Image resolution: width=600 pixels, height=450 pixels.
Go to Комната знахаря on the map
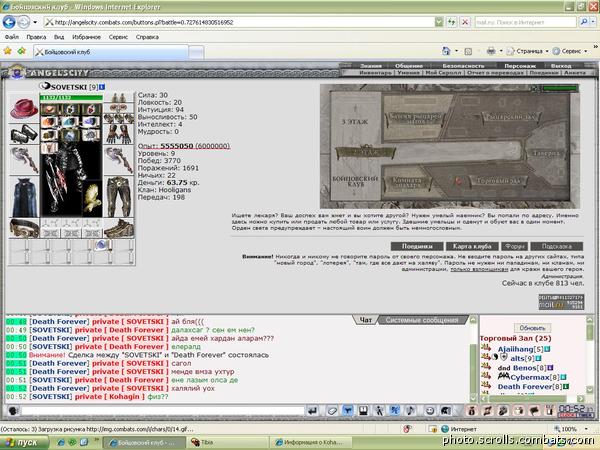pyautogui.click(x=407, y=182)
